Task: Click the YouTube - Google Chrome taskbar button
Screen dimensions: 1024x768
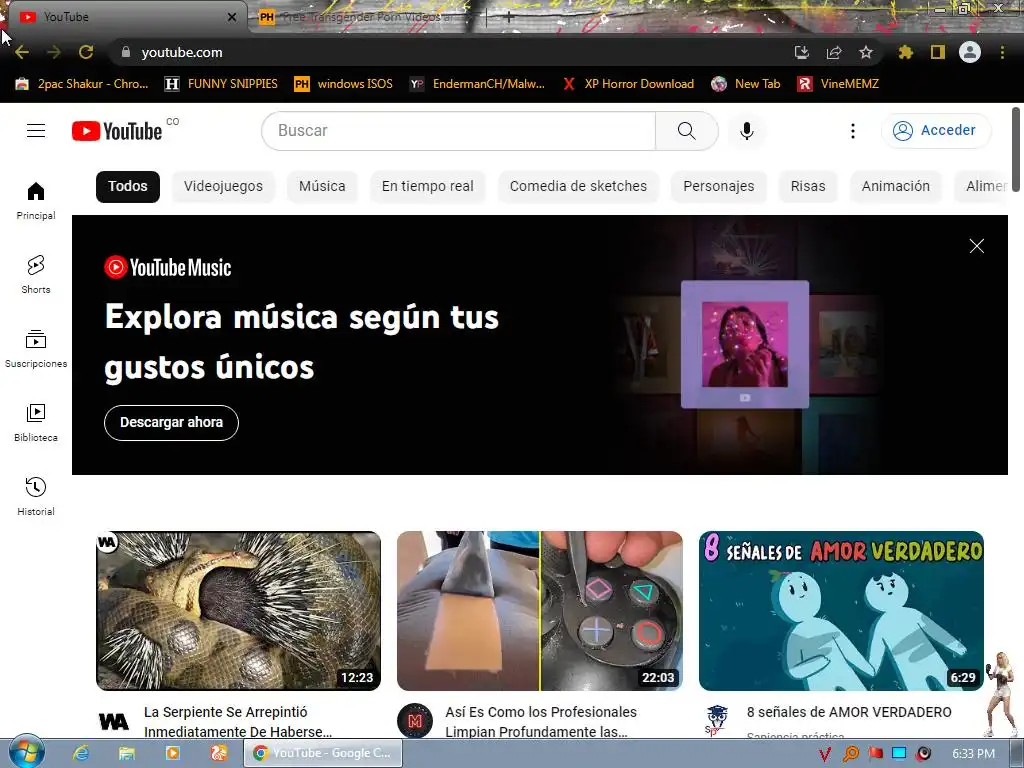Action: pyautogui.click(x=323, y=753)
